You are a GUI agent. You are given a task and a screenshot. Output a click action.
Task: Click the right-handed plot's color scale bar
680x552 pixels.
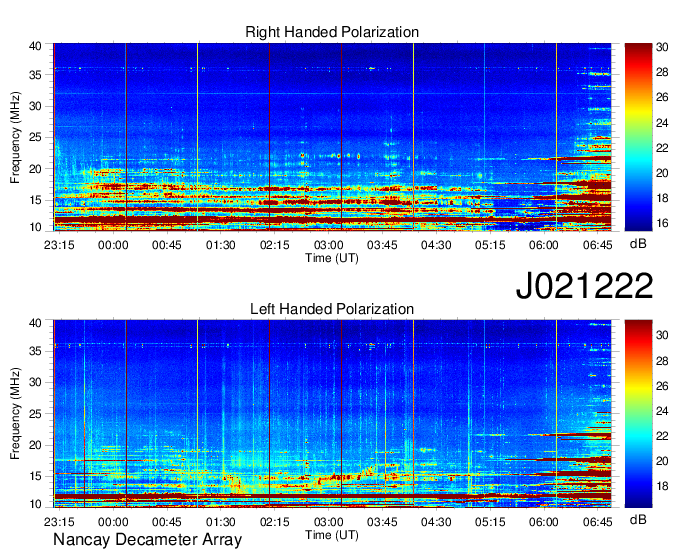coord(638,137)
